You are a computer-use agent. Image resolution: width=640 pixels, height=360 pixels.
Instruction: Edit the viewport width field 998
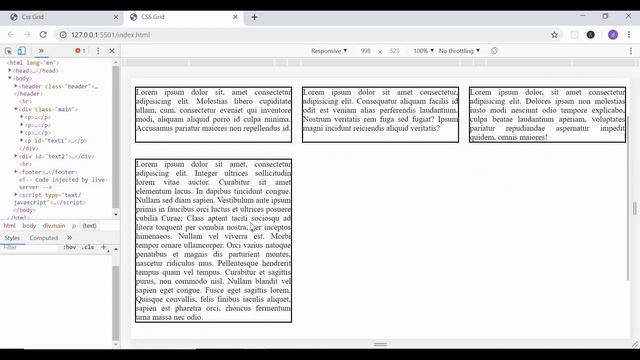point(366,51)
